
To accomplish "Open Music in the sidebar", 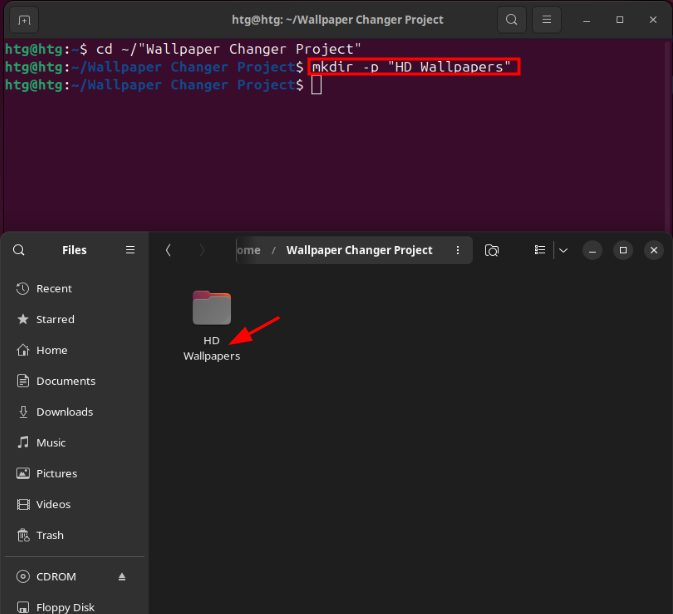I will tap(75, 443).
